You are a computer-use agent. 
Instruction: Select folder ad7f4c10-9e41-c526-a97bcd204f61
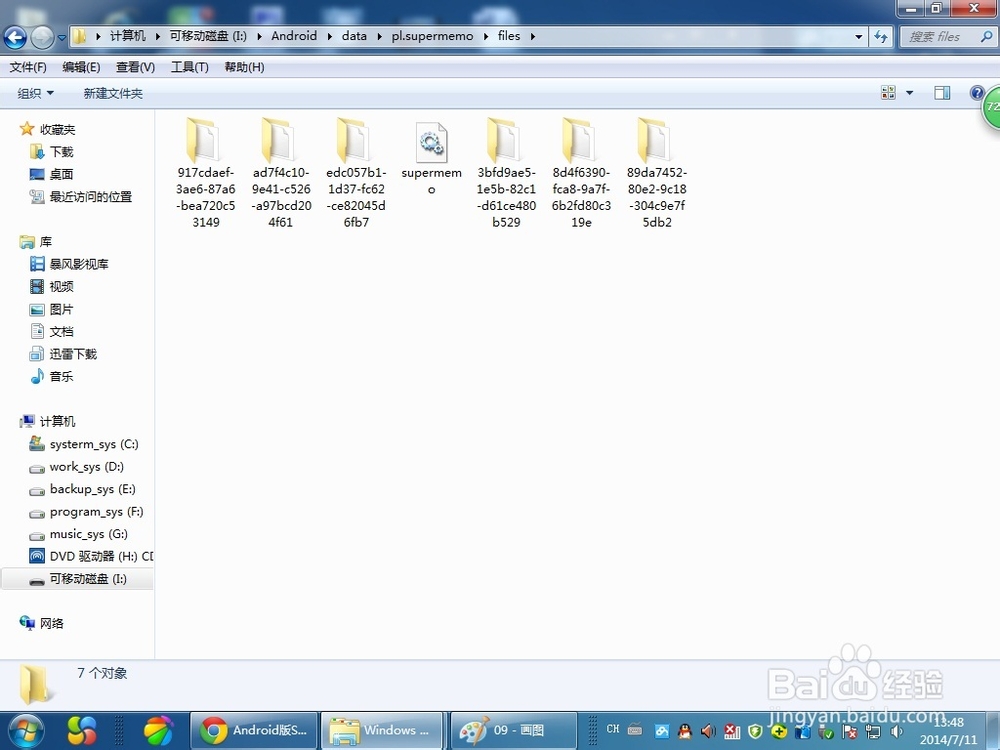[281, 173]
